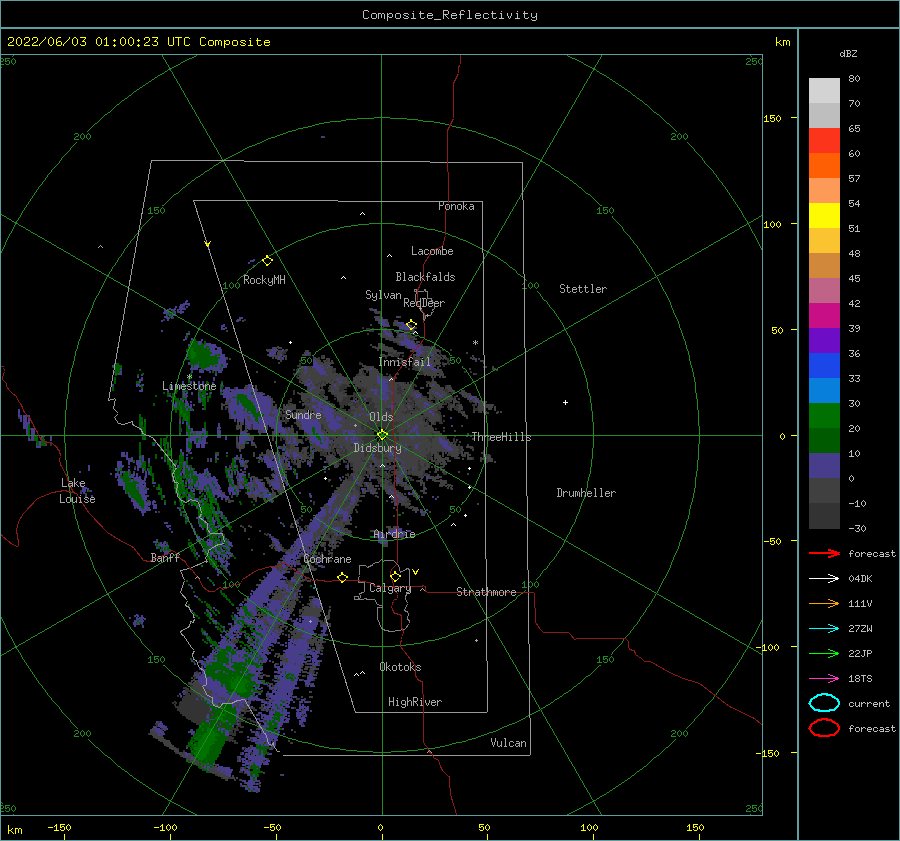
Task: Click the white 04DK arrow icon
Action: (824, 579)
